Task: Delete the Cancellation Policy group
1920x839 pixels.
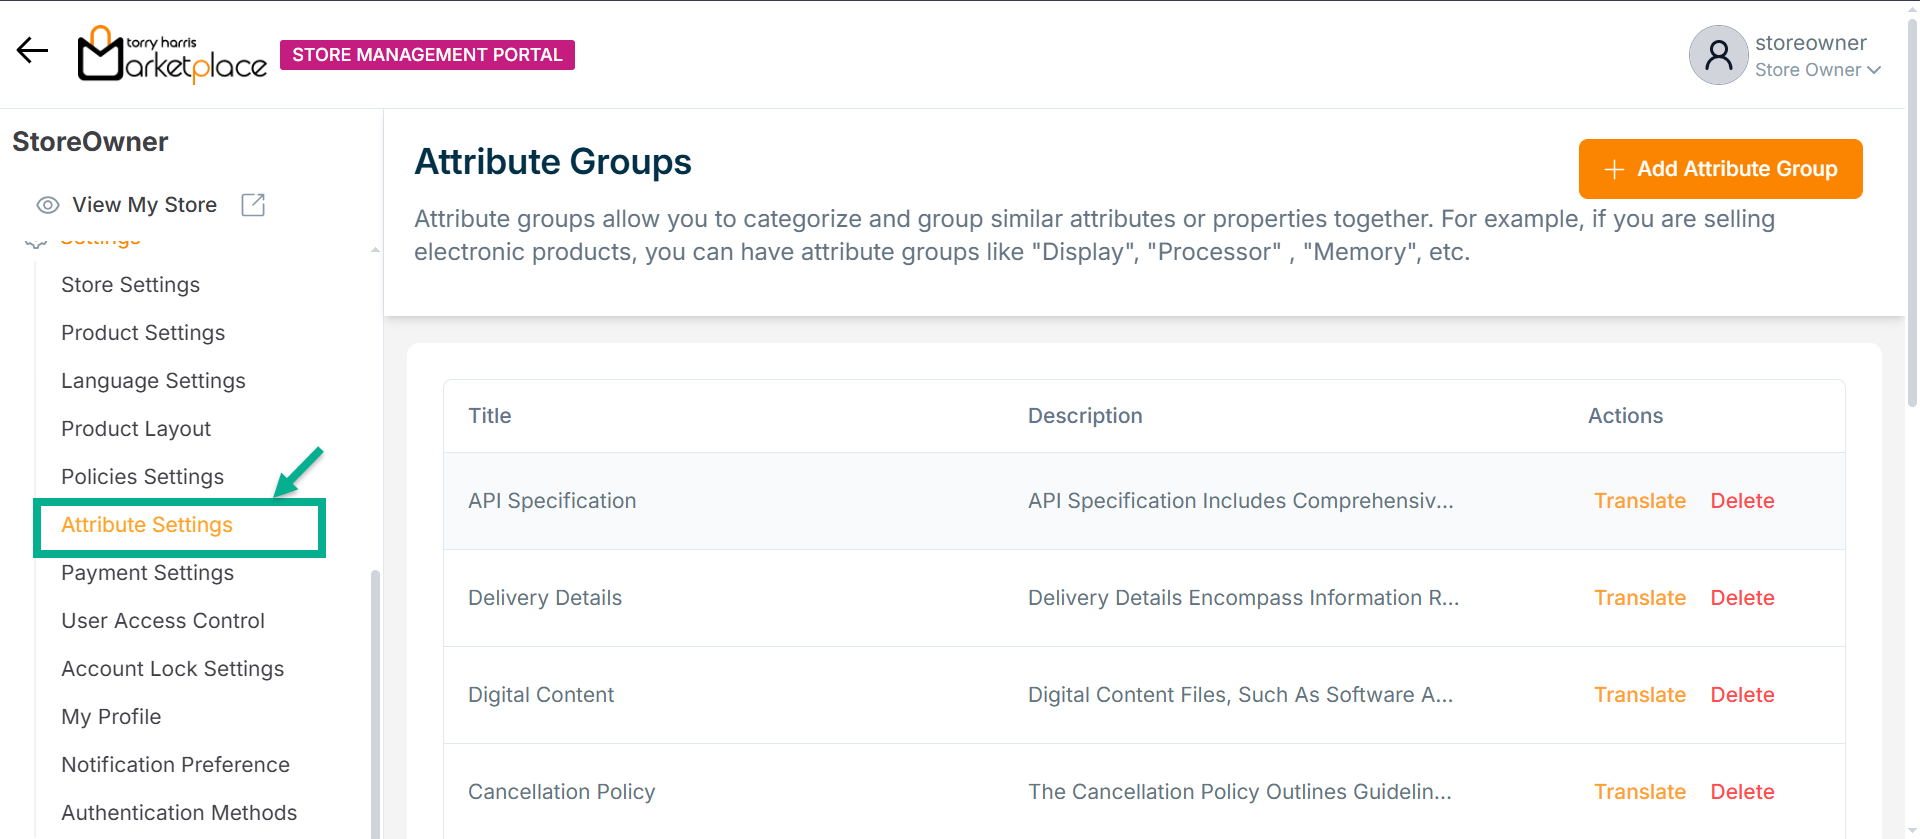Action: coord(1741,792)
